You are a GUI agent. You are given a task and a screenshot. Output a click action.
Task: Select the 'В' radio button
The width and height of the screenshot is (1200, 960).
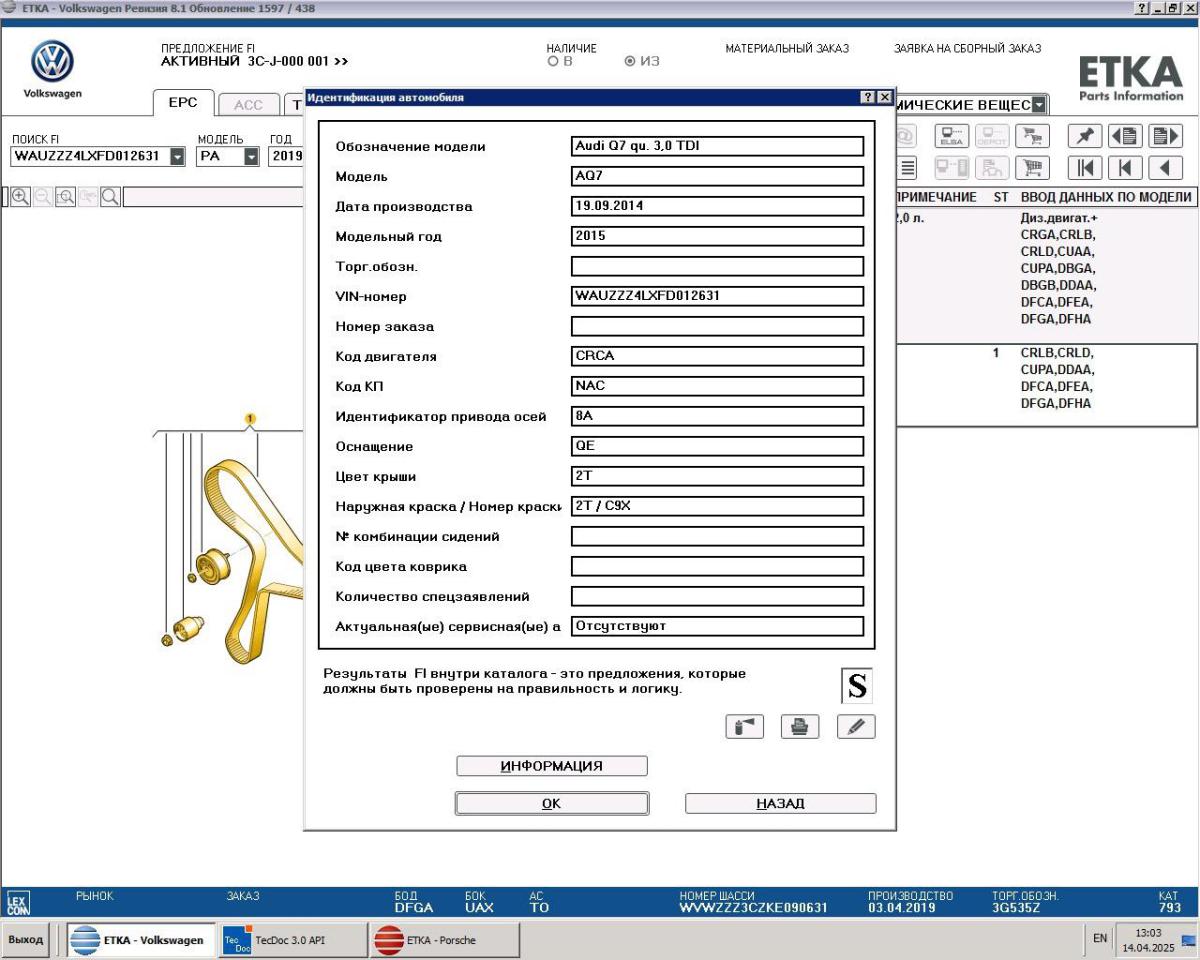coord(553,62)
